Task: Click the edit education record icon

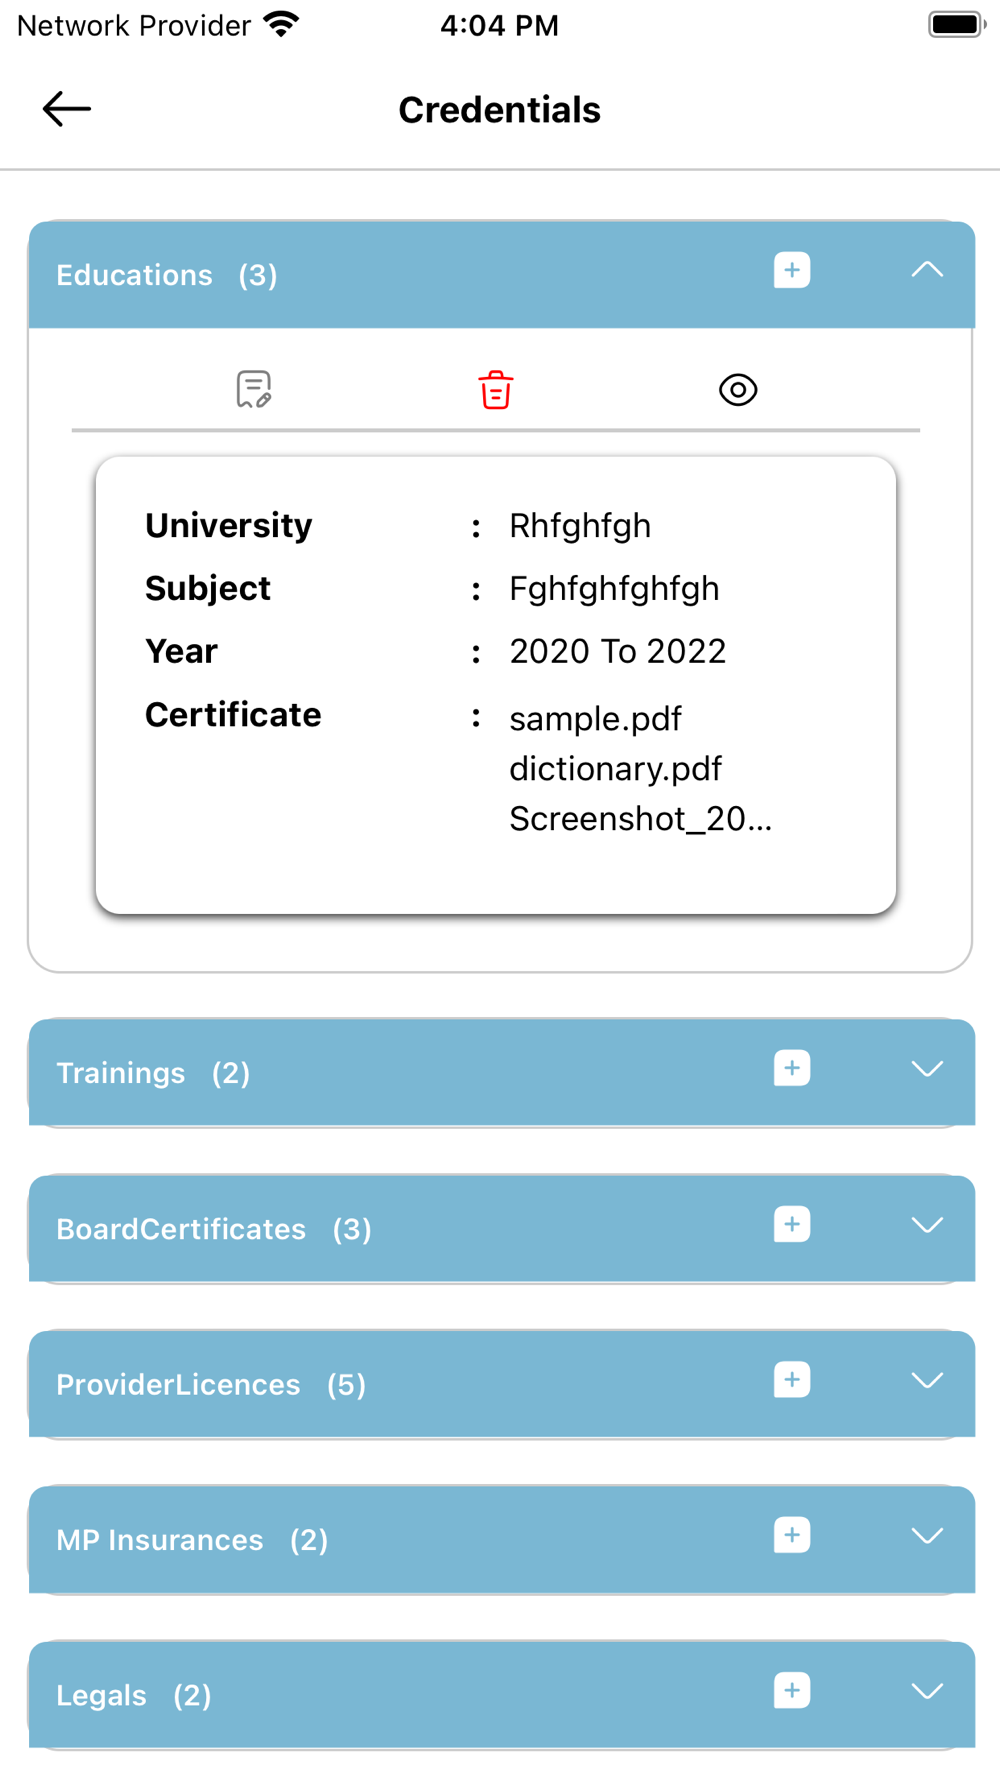Action: point(253,390)
